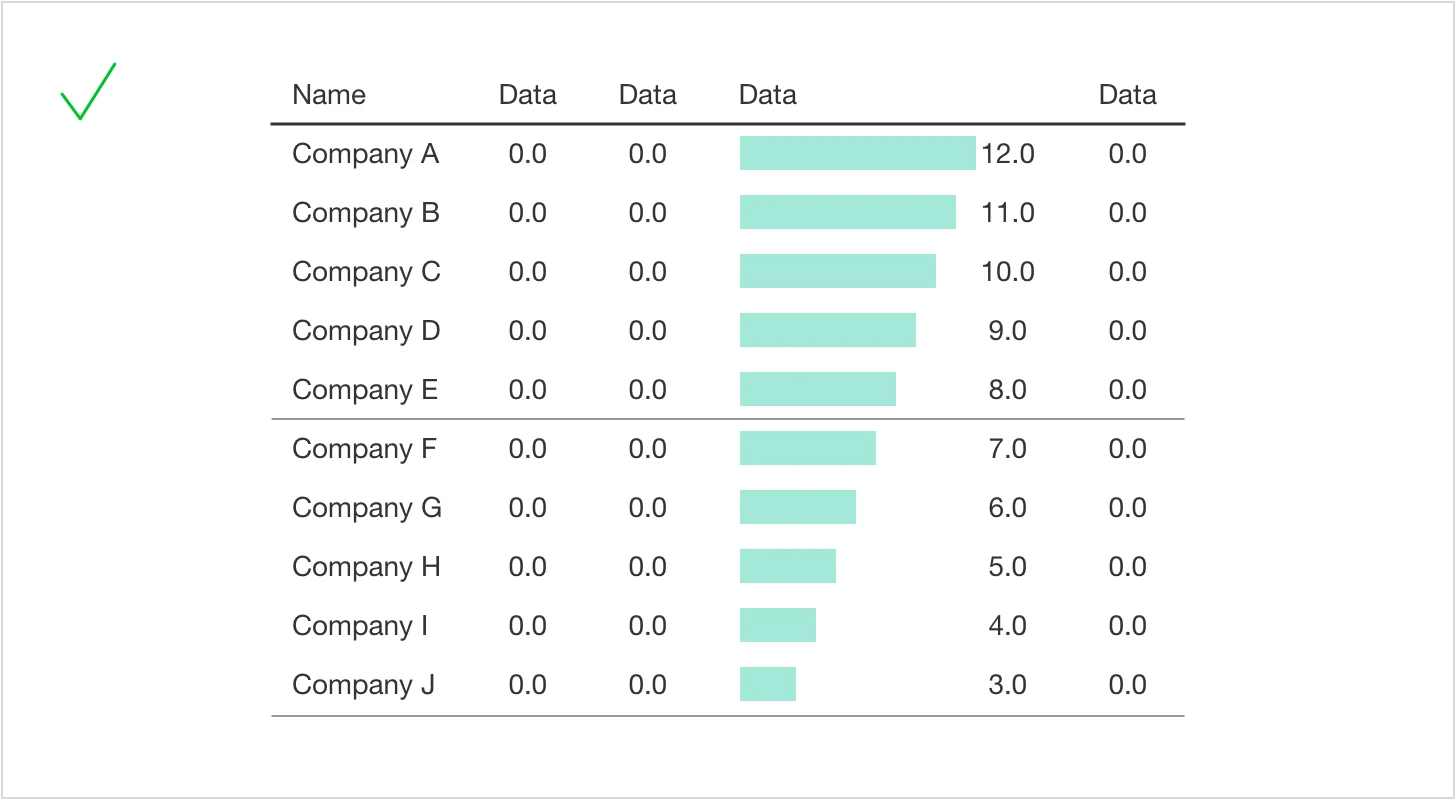Screen dimensions: 1456x800
Task: Click the teal bar in Company A row
Action: point(858,153)
